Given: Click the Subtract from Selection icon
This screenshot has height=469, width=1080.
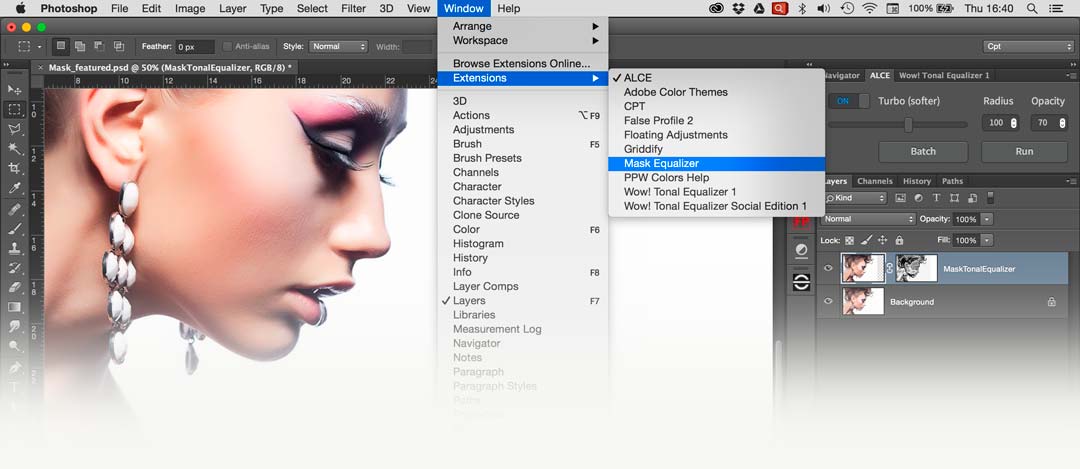Looking at the screenshot, I should (99, 46).
